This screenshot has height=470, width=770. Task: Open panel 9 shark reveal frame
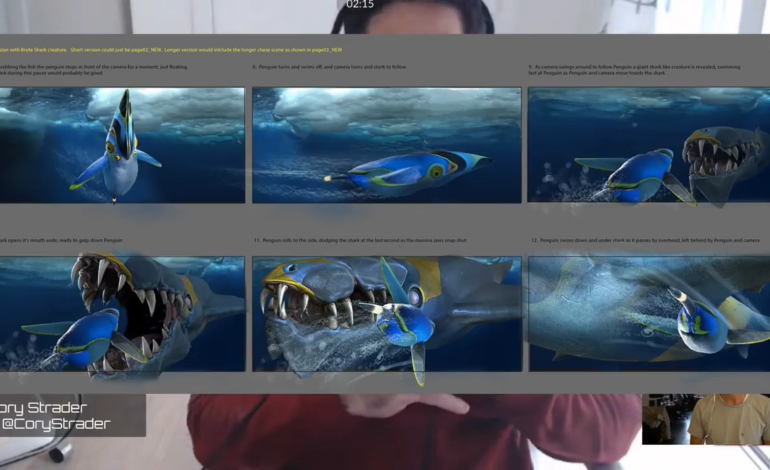(x=648, y=145)
